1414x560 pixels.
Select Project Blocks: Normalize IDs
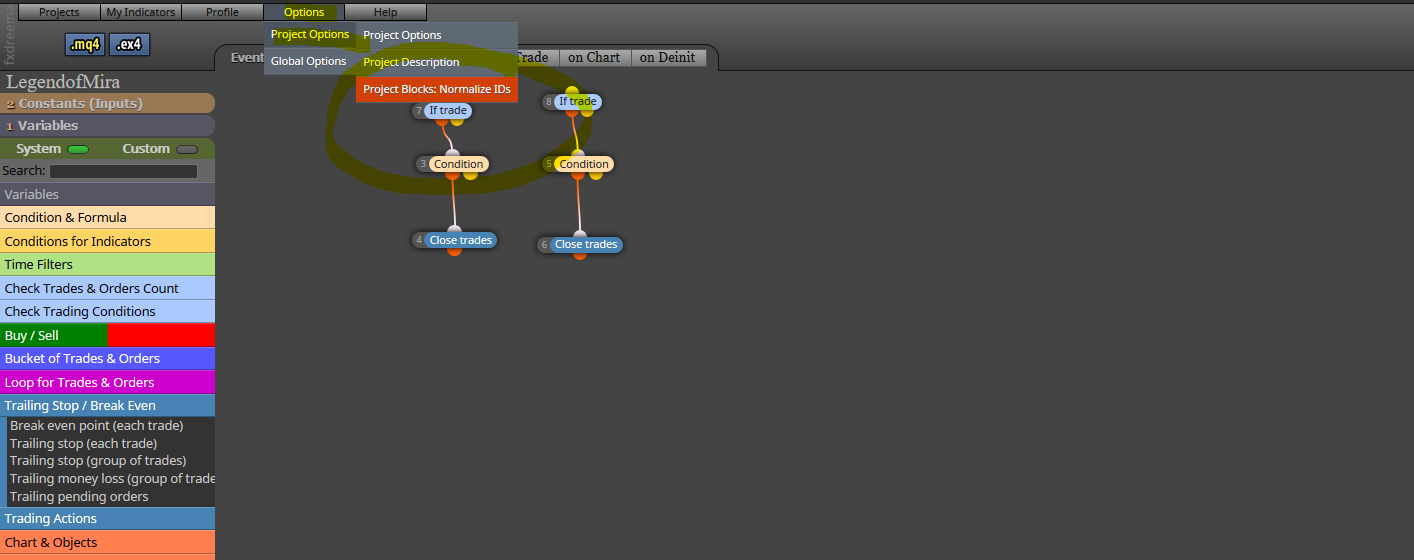click(436, 89)
